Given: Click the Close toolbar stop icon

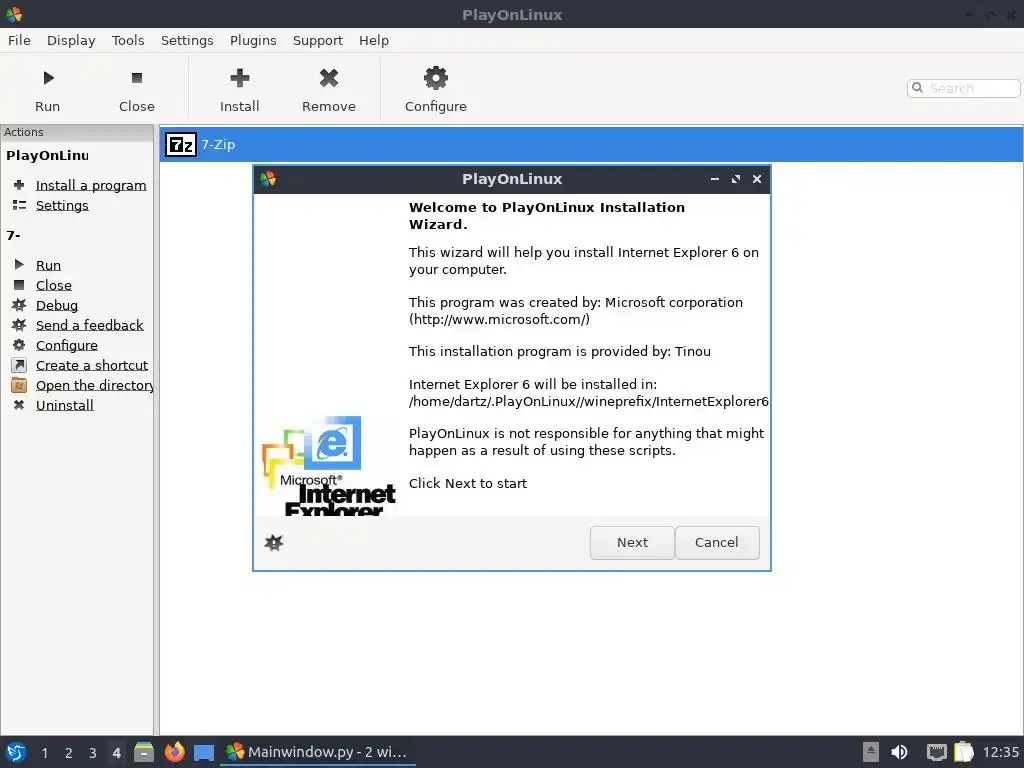Looking at the screenshot, I should [136, 78].
